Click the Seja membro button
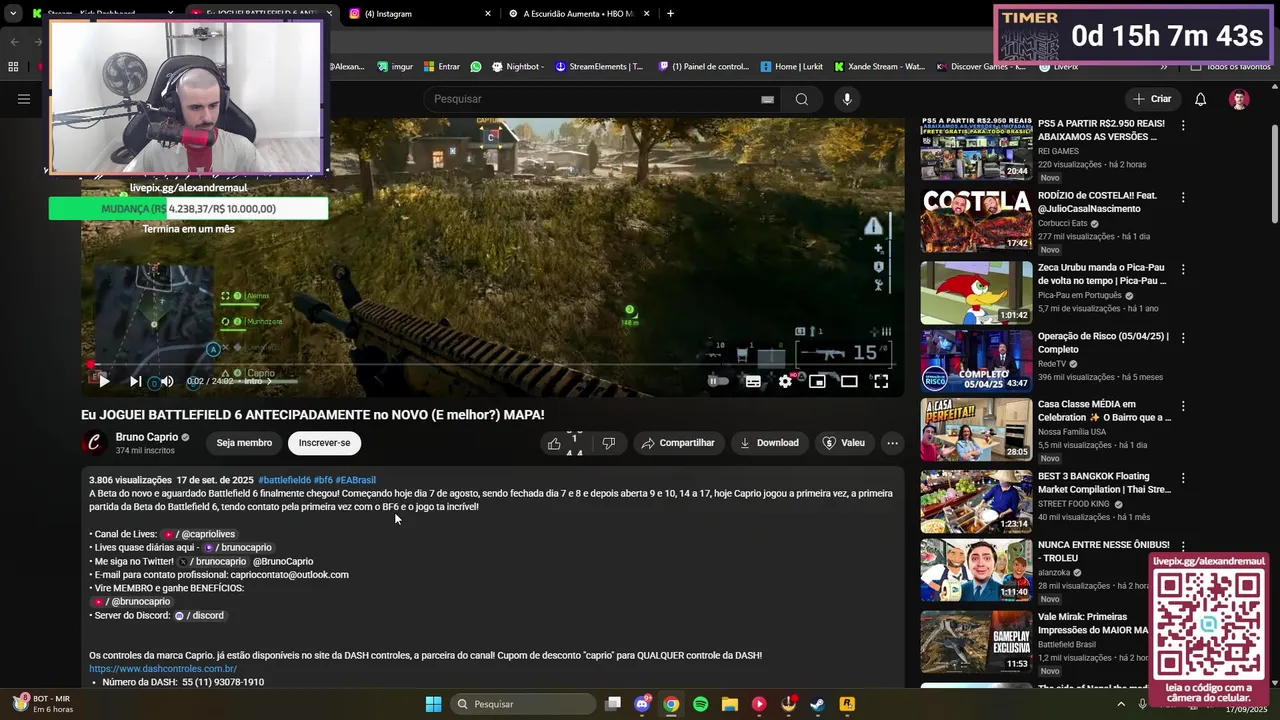The width and height of the screenshot is (1280, 720). [x=244, y=443]
